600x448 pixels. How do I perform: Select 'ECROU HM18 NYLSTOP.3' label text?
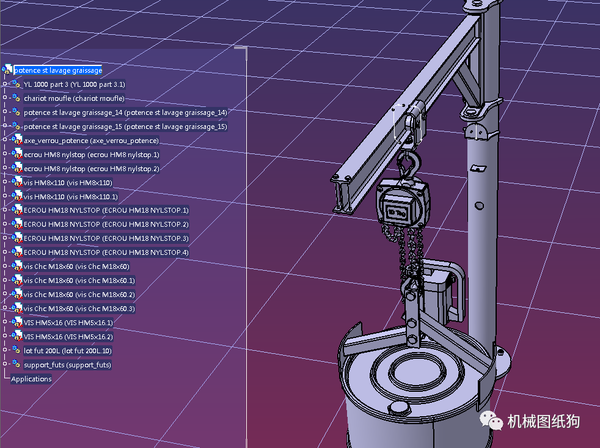pyautogui.click(x=106, y=238)
